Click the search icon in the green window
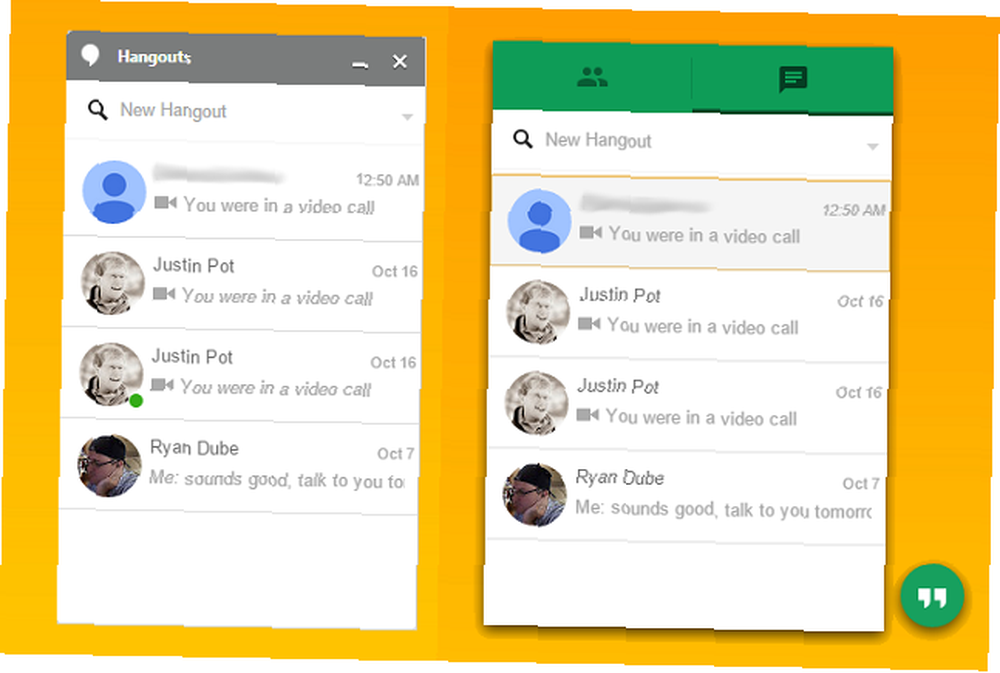This screenshot has width=1000, height=673. coord(522,138)
